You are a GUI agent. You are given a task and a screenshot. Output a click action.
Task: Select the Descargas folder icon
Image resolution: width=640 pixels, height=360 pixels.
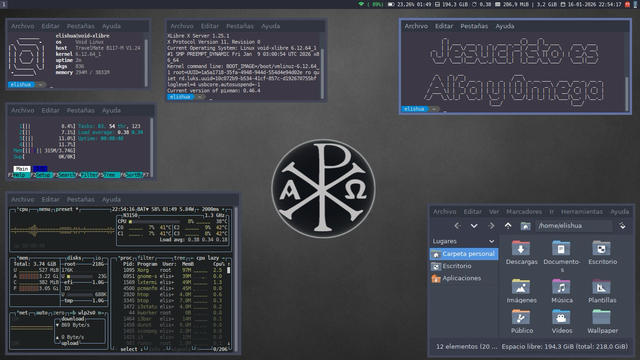click(x=521, y=248)
